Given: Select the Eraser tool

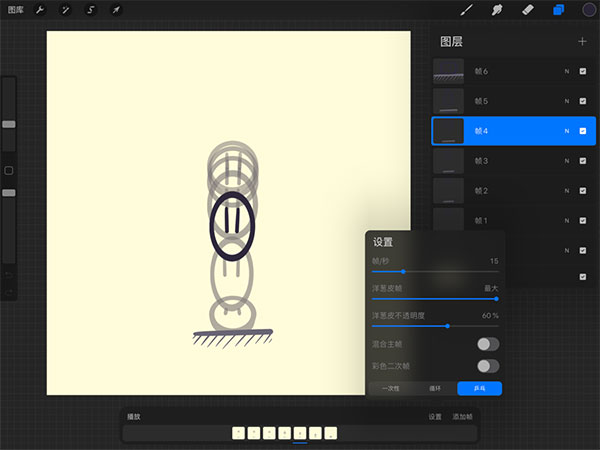Looking at the screenshot, I should pos(527,10).
